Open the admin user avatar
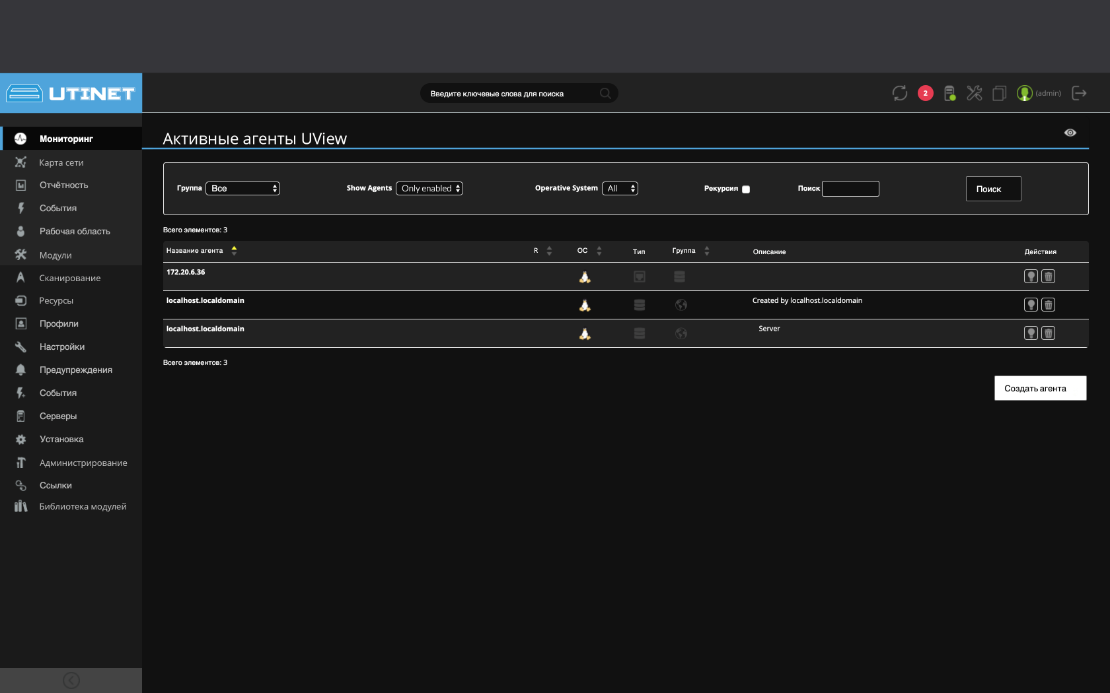 (x=1024, y=93)
